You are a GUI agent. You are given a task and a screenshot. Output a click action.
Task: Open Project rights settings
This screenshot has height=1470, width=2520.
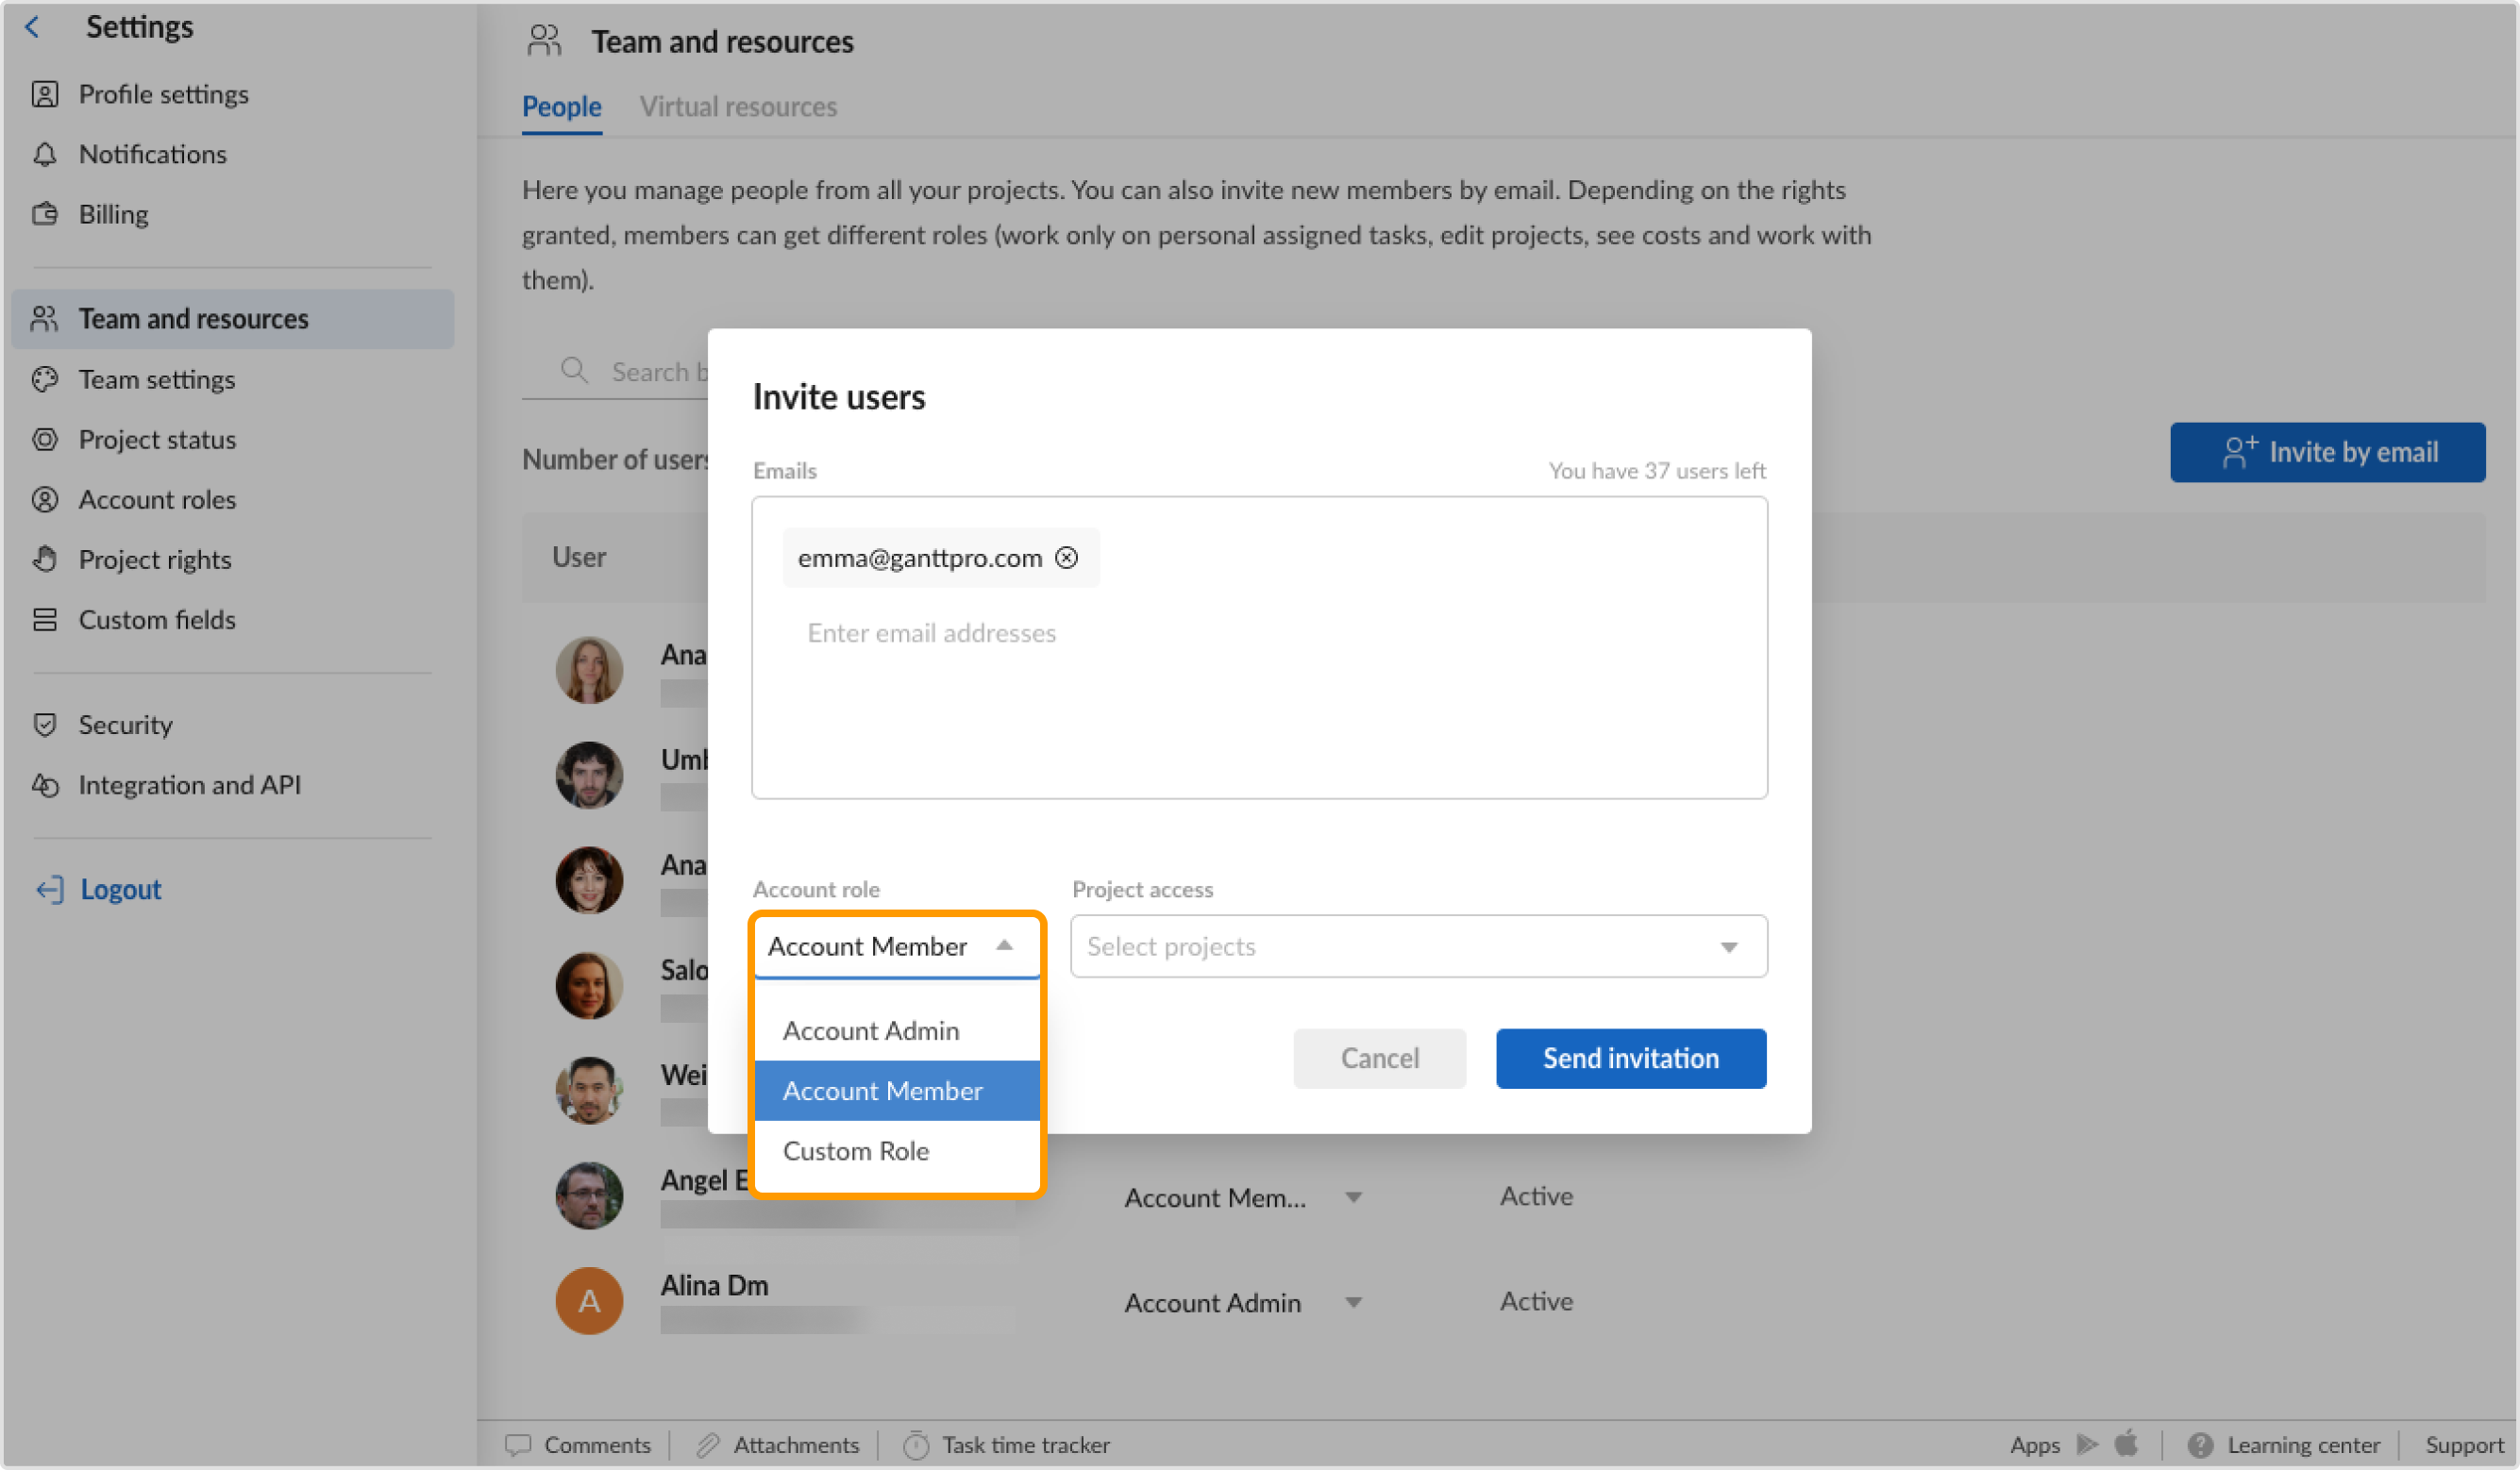click(155, 559)
